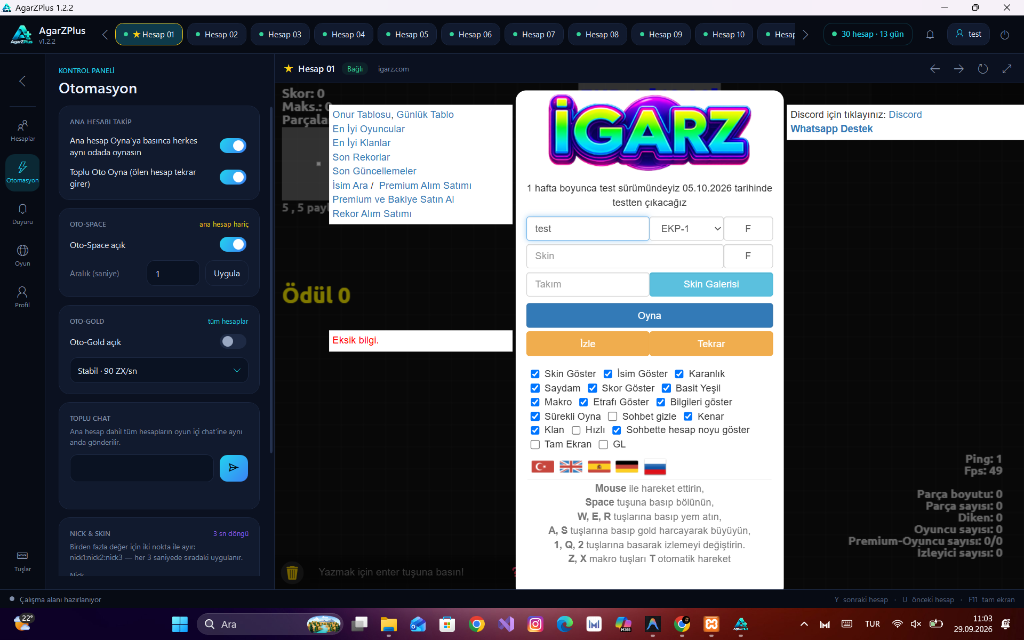This screenshot has width=1024, height=640.
Task: Reload the Hesap 01 game view
Action: [x=983, y=69]
